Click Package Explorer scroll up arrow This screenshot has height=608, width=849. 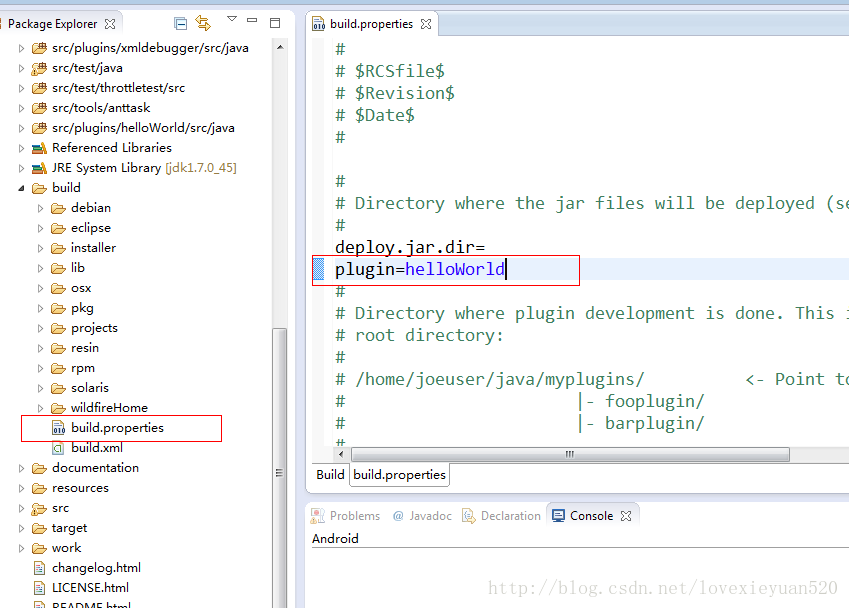[x=280, y=48]
